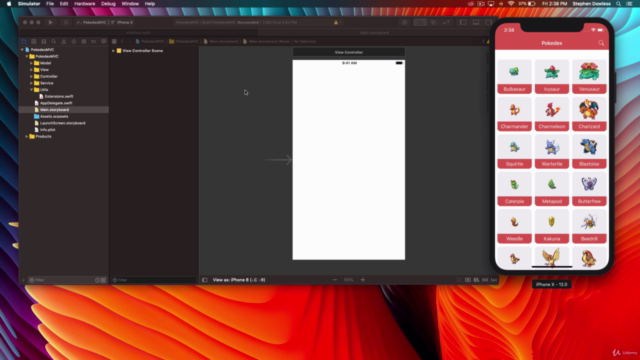The height and width of the screenshot is (360, 640).
Task: Toggle the Debug area visibility button
Action: [x=476, y=22]
